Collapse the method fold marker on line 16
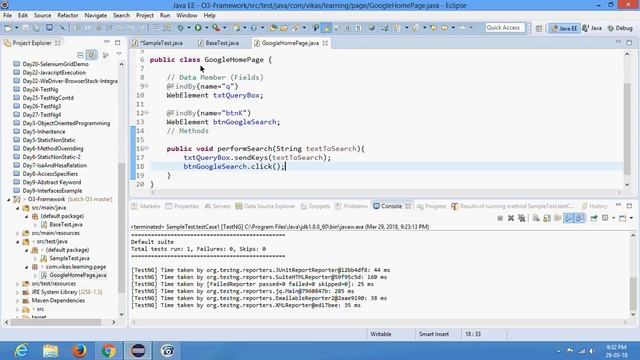 [x=147, y=149]
